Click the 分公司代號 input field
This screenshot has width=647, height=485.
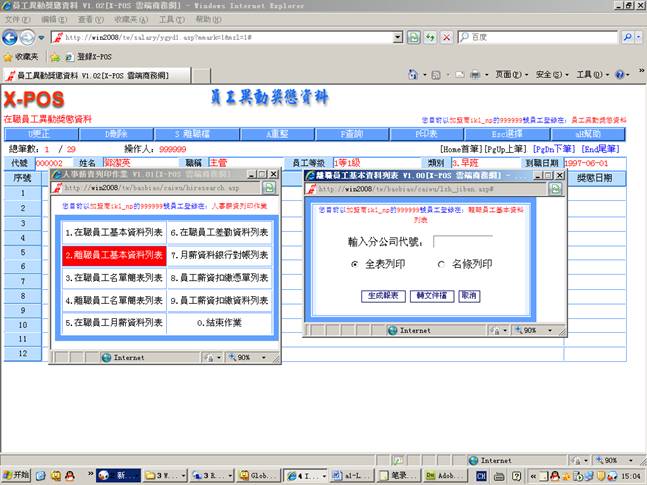tap(462, 242)
